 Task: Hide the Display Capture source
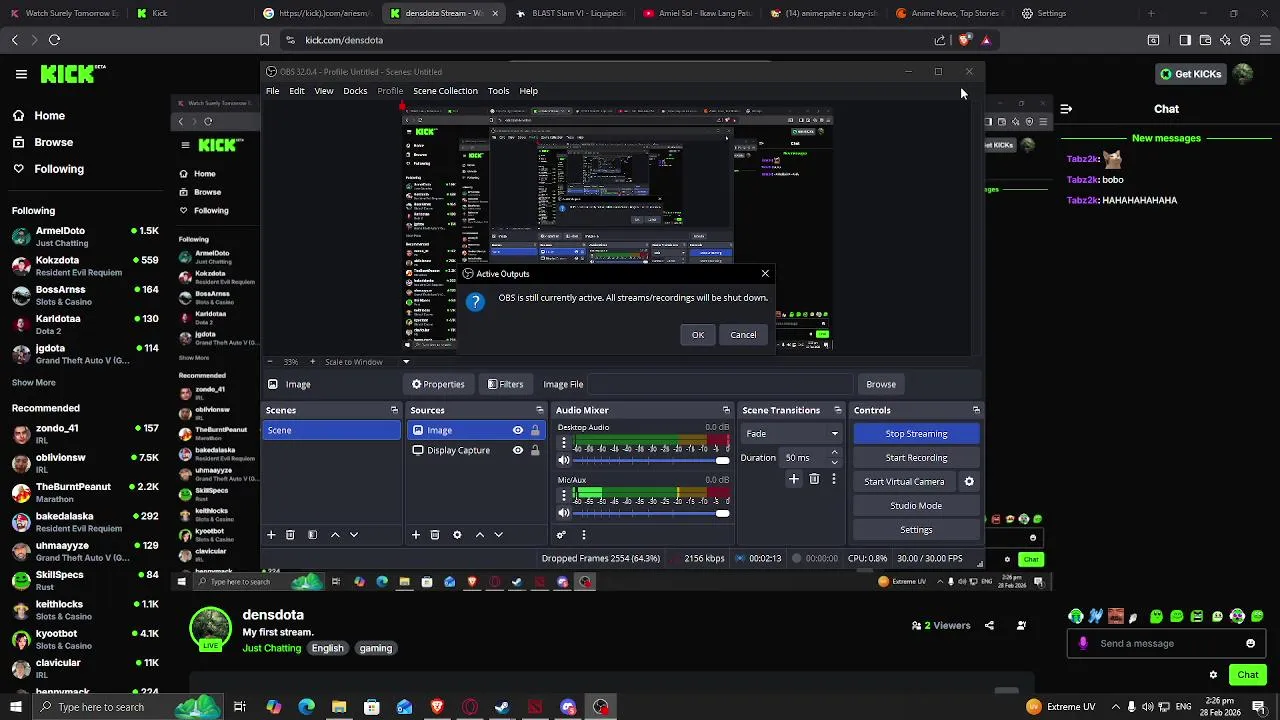pyautogui.click(x=518, y=450)
